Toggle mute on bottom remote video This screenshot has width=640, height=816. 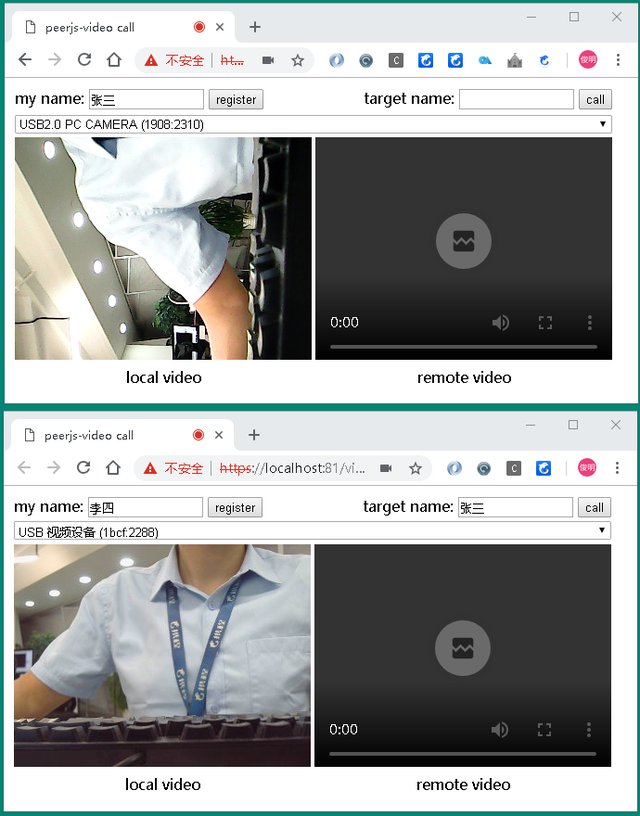[499, 729]
